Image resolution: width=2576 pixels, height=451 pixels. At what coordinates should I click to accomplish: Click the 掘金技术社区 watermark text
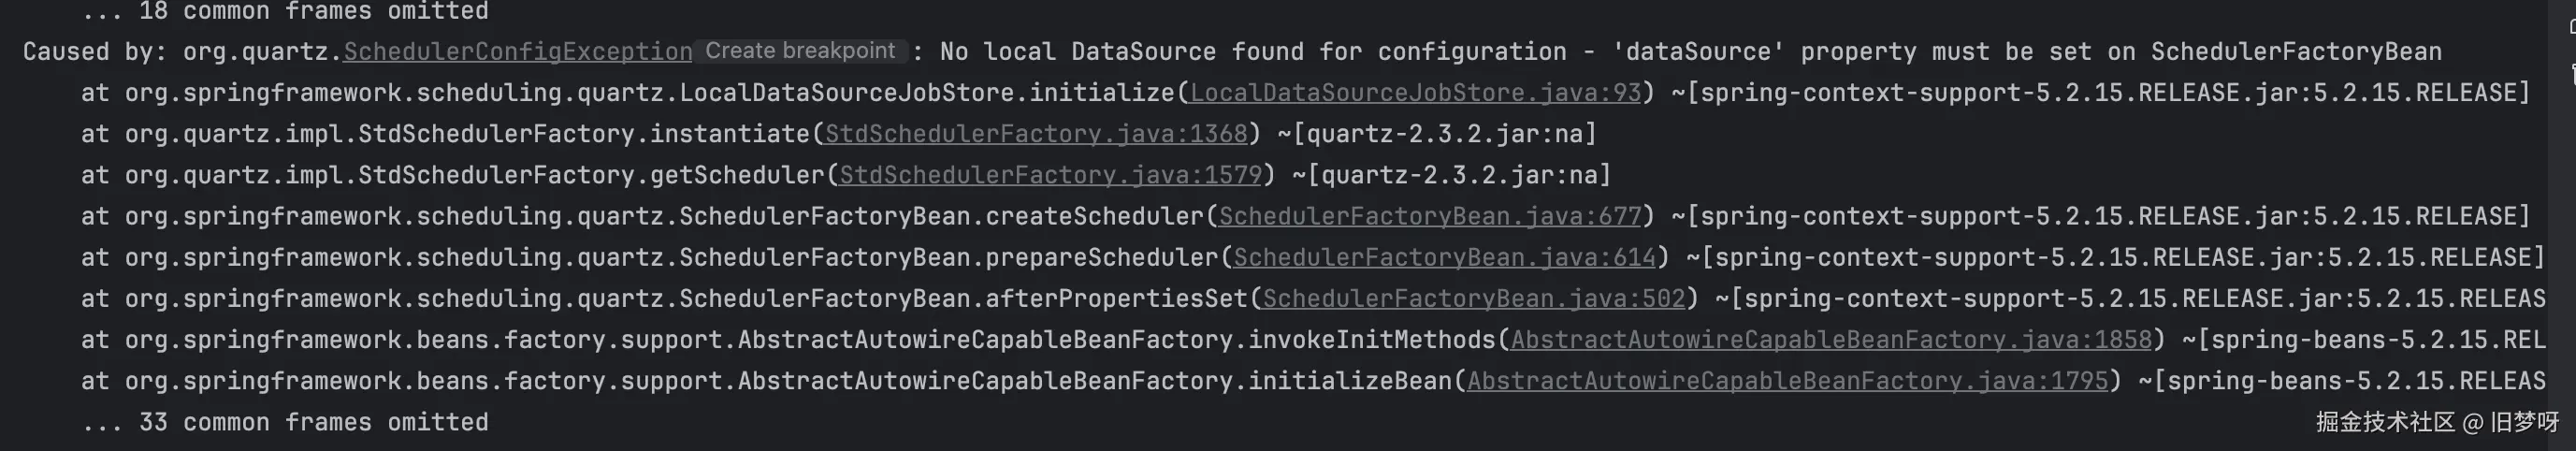click(2385, 422)
